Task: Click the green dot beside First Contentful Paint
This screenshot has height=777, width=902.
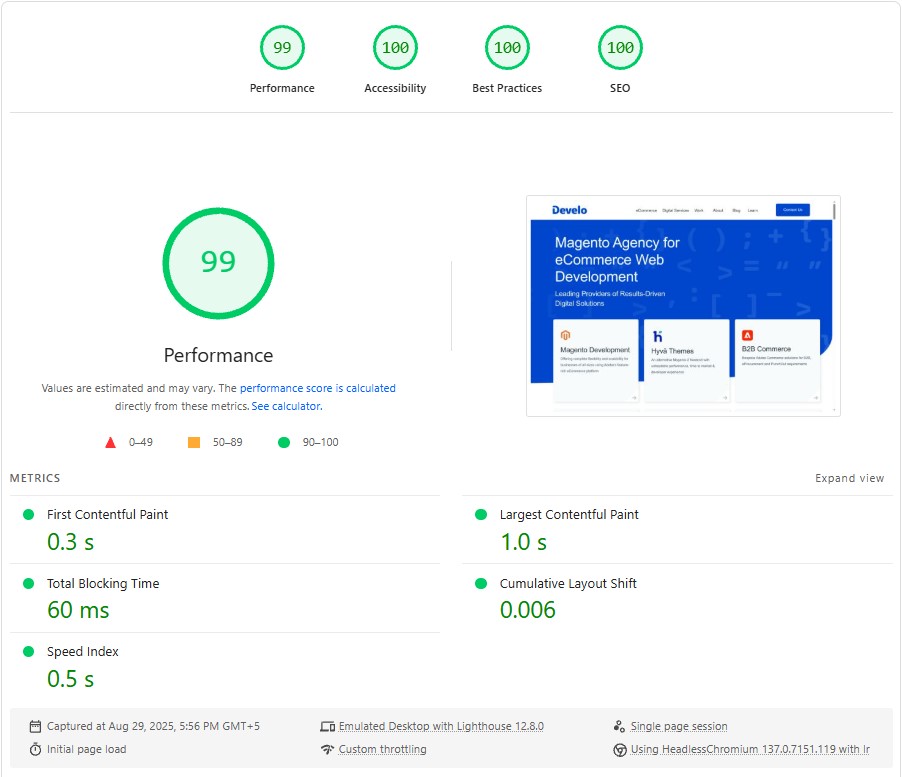Action: click(27, 514)
